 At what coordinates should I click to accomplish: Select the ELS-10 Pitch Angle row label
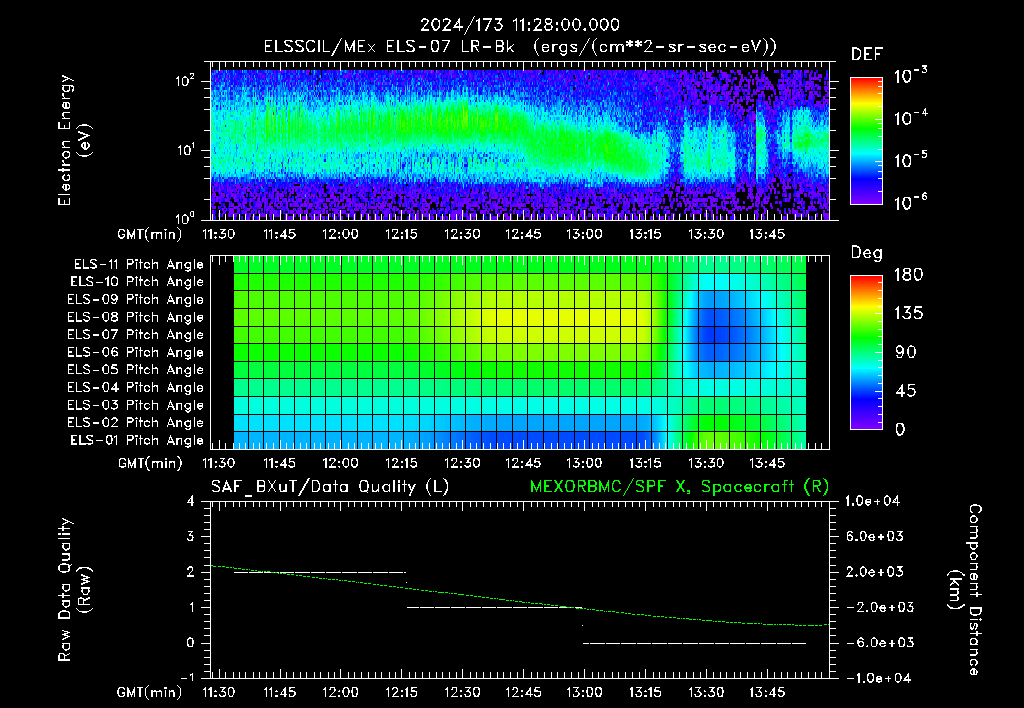point(137,282)
